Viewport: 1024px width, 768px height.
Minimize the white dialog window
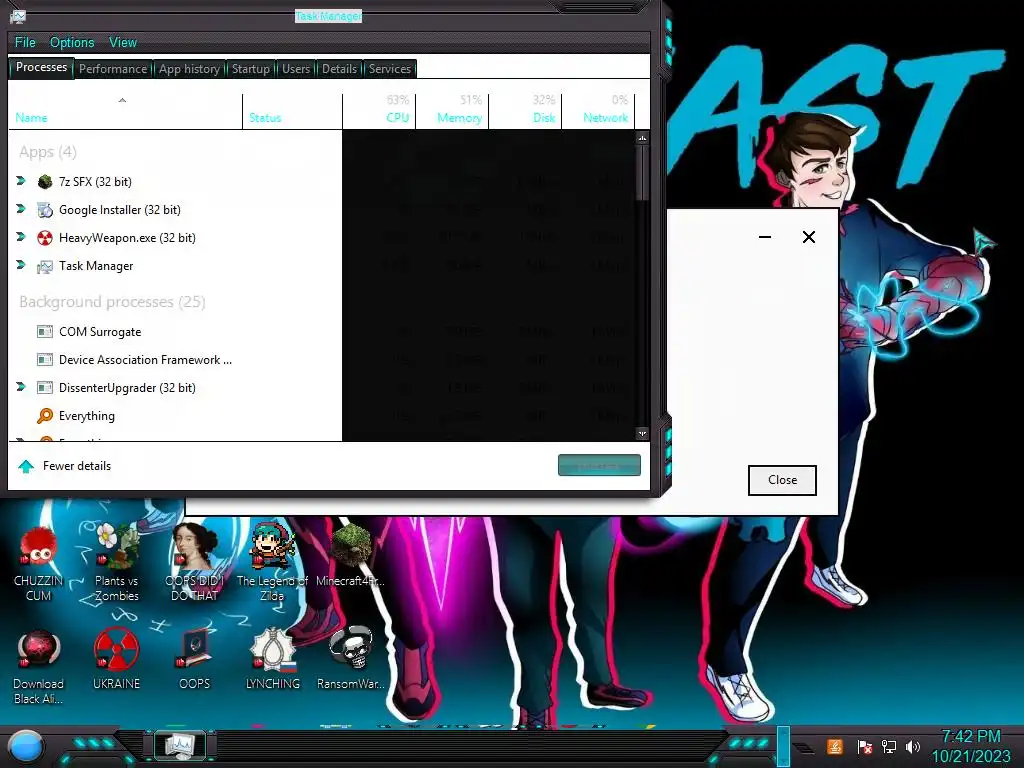point(765,237)
